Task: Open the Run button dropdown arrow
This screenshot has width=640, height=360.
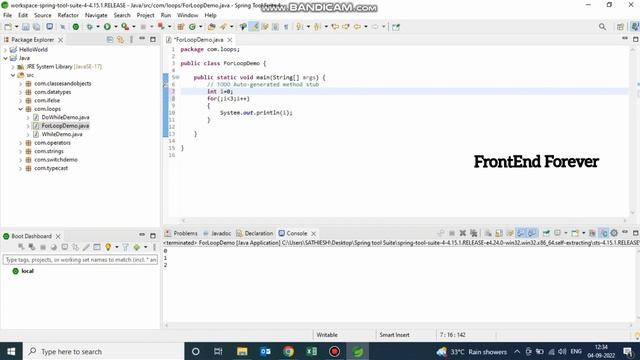Action: coord(116,27)
